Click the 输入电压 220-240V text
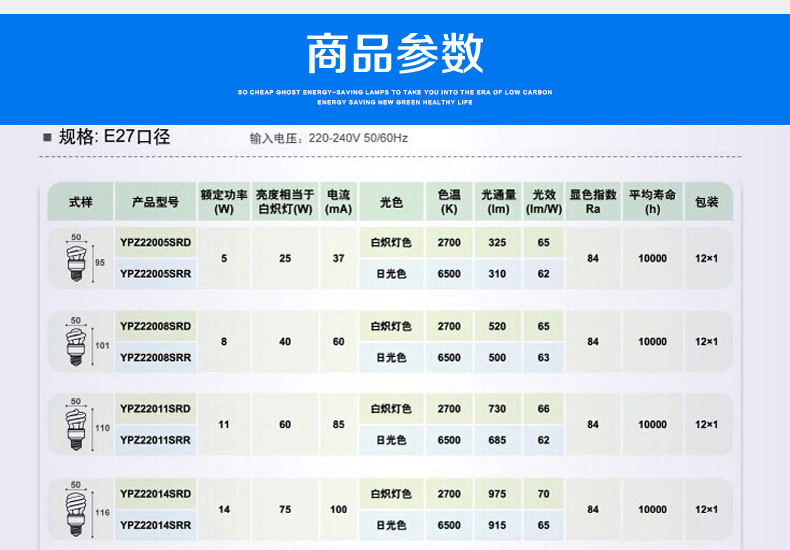This screenshot has height=550, width=790. tap(328, 138)
